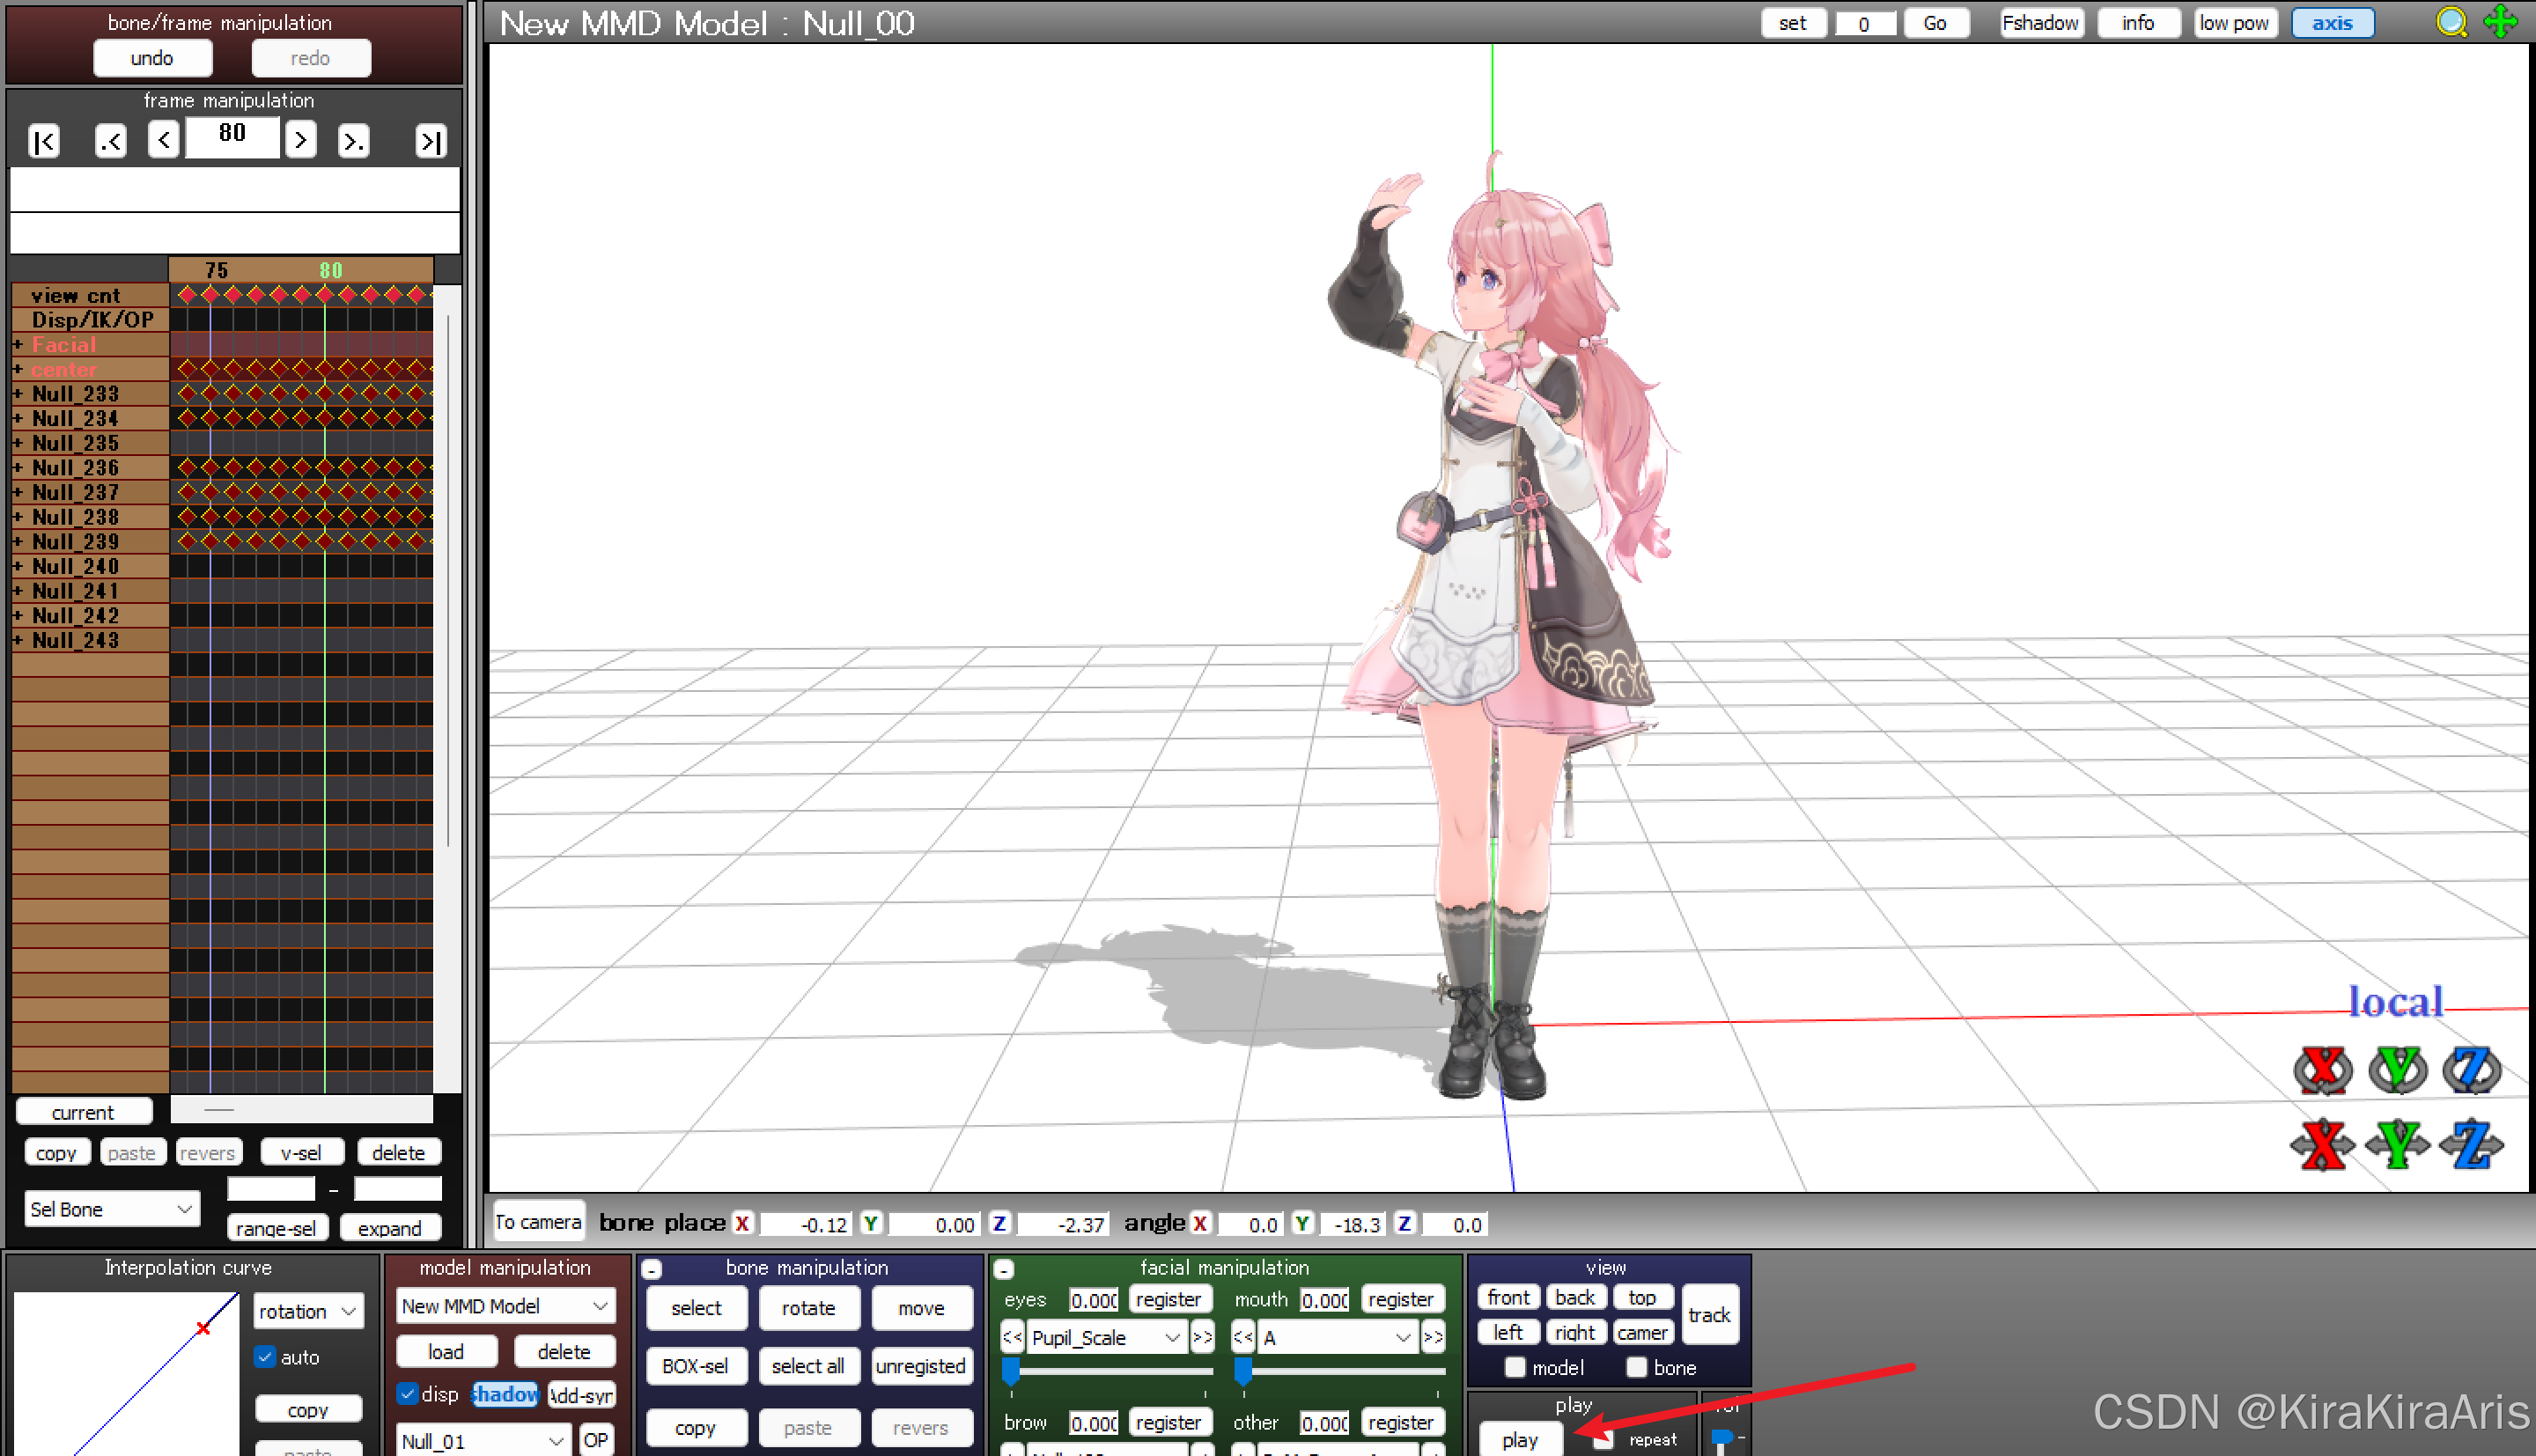Screen dimensions: 2536x1456
Task: Click the Z-axis move icon
Action: coord(2471,1144)
